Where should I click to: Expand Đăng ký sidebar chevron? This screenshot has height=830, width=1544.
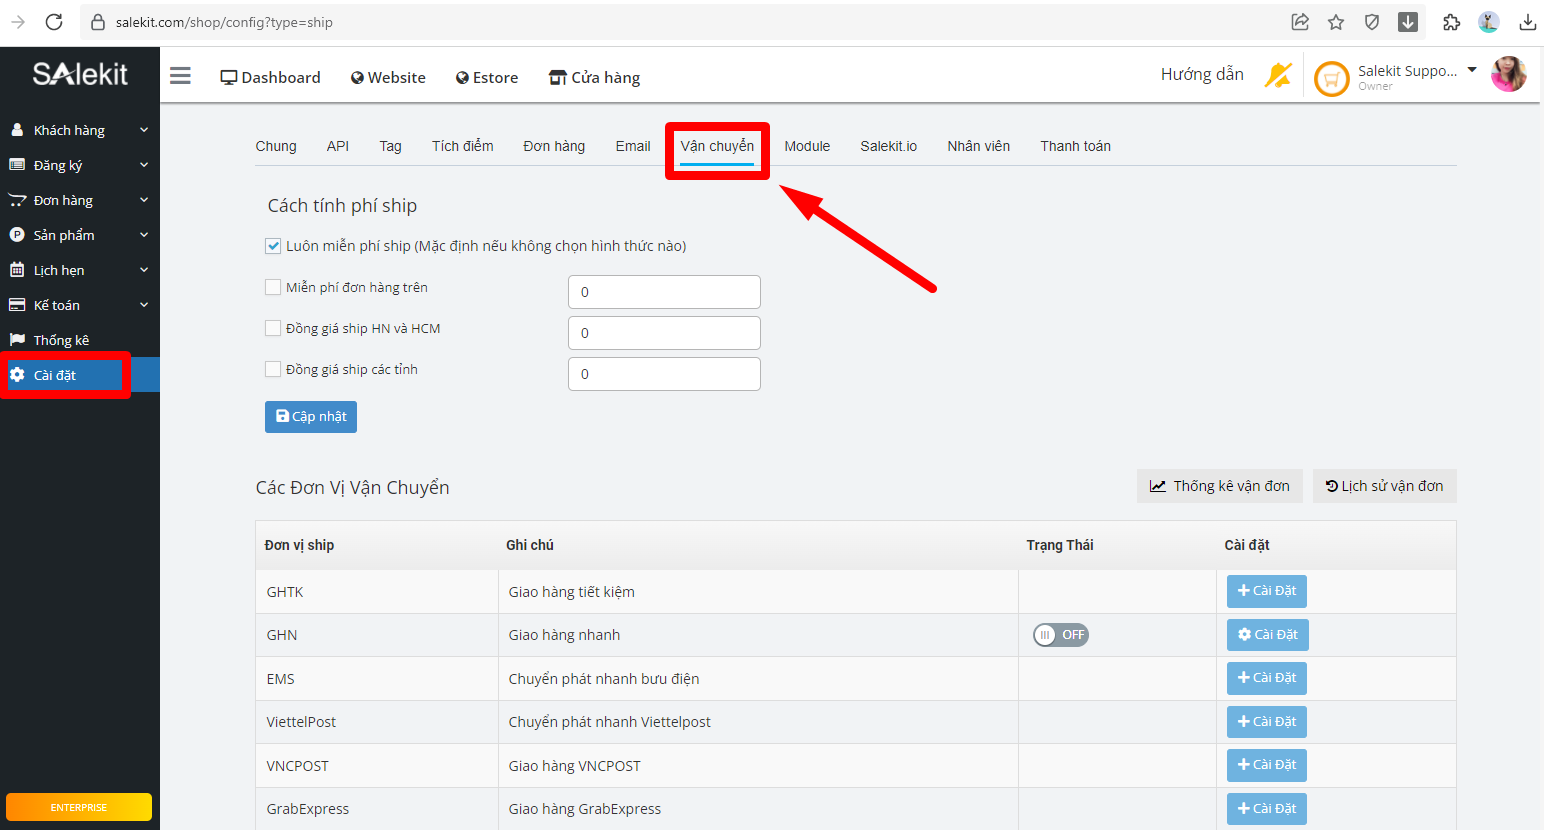click(144, 165)
